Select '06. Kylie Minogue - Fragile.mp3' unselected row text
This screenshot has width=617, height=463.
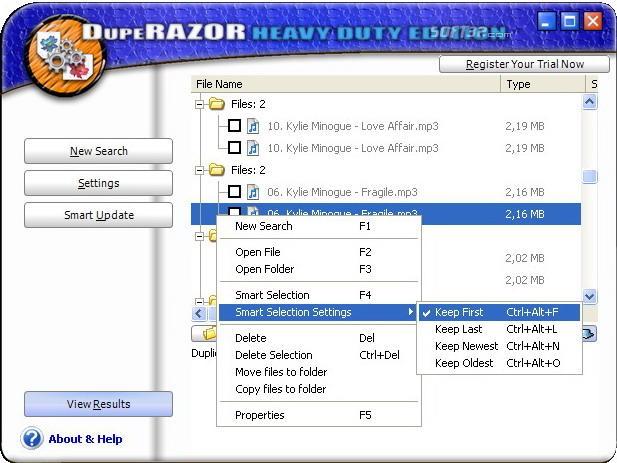click(x=342, y=192)
